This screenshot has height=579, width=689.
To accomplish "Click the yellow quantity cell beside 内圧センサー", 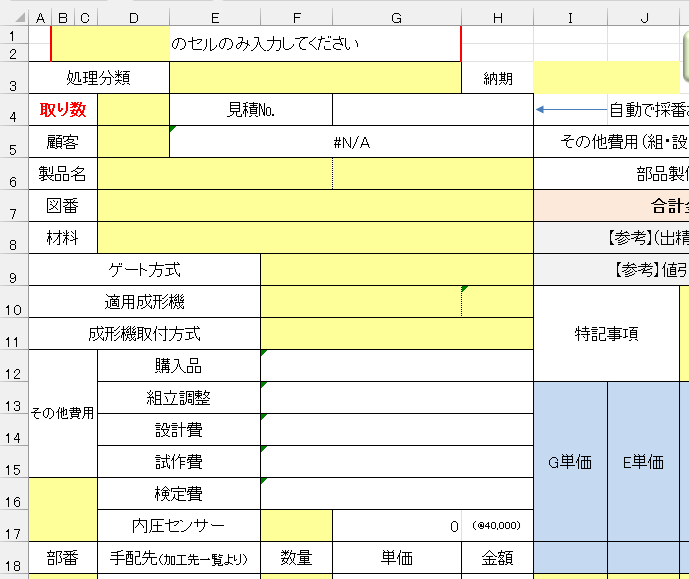I will pos(296,525).
